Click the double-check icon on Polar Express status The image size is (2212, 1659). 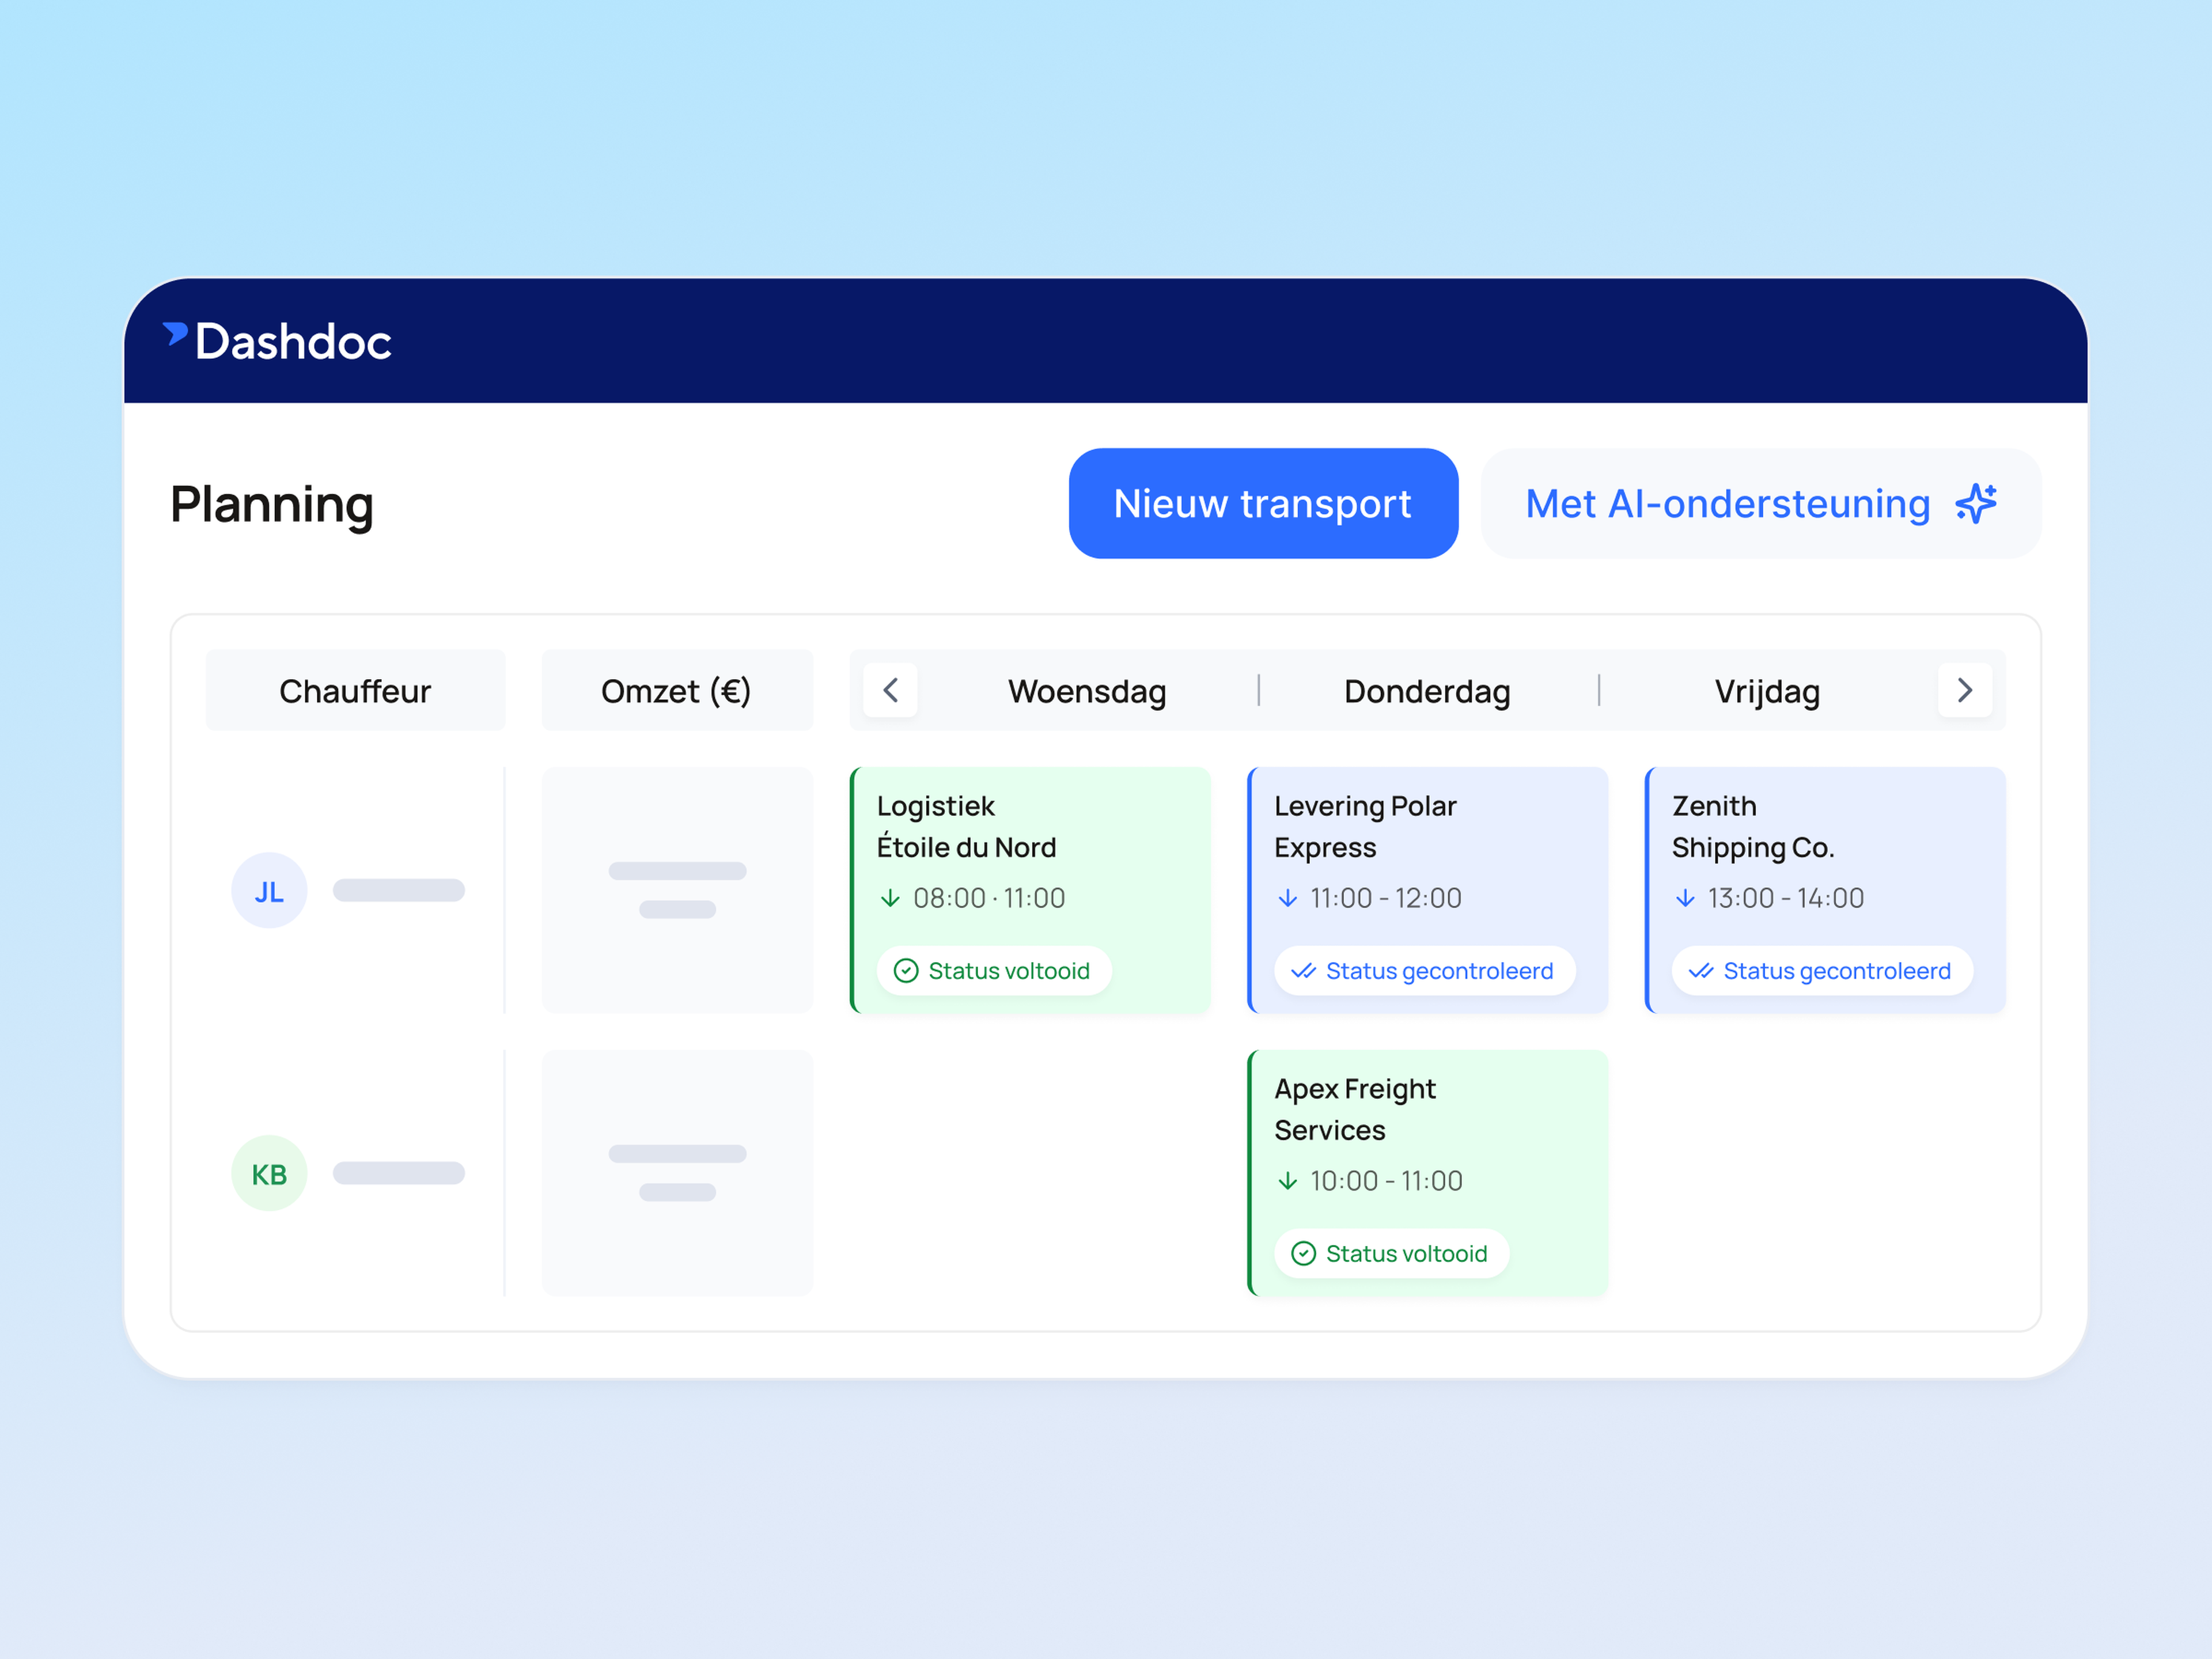(x=1303, y=970)
